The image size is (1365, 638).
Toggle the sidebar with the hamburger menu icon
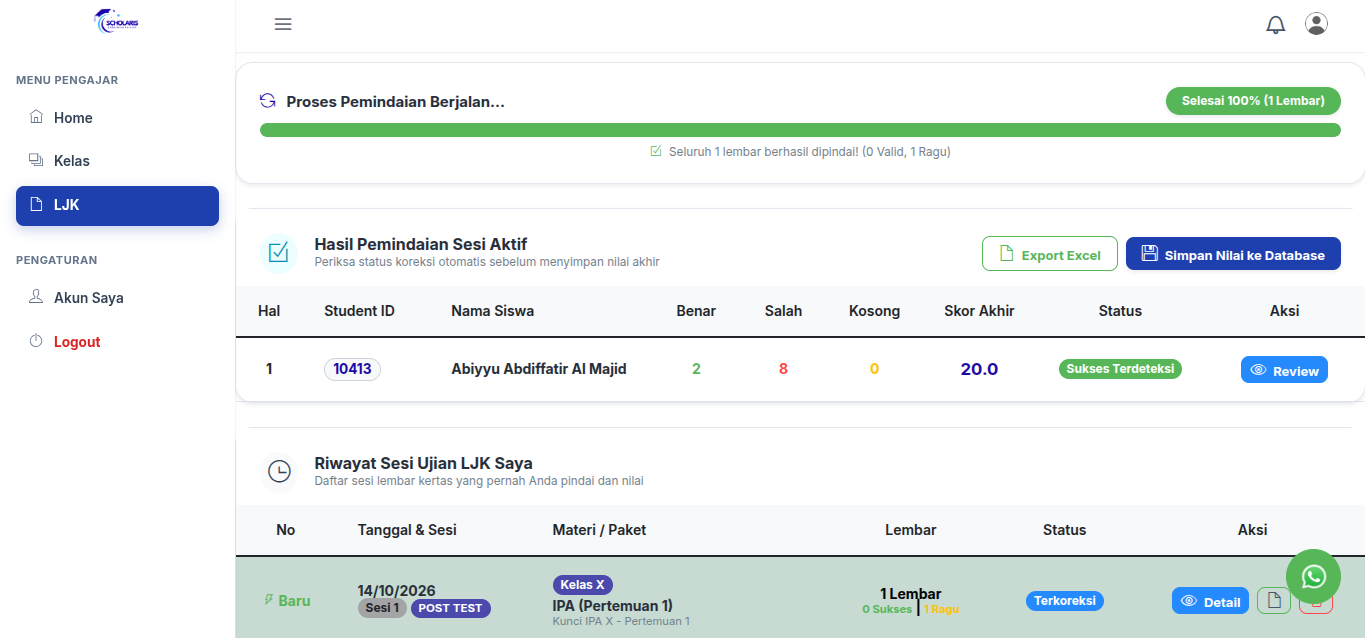tap(283, 24)
